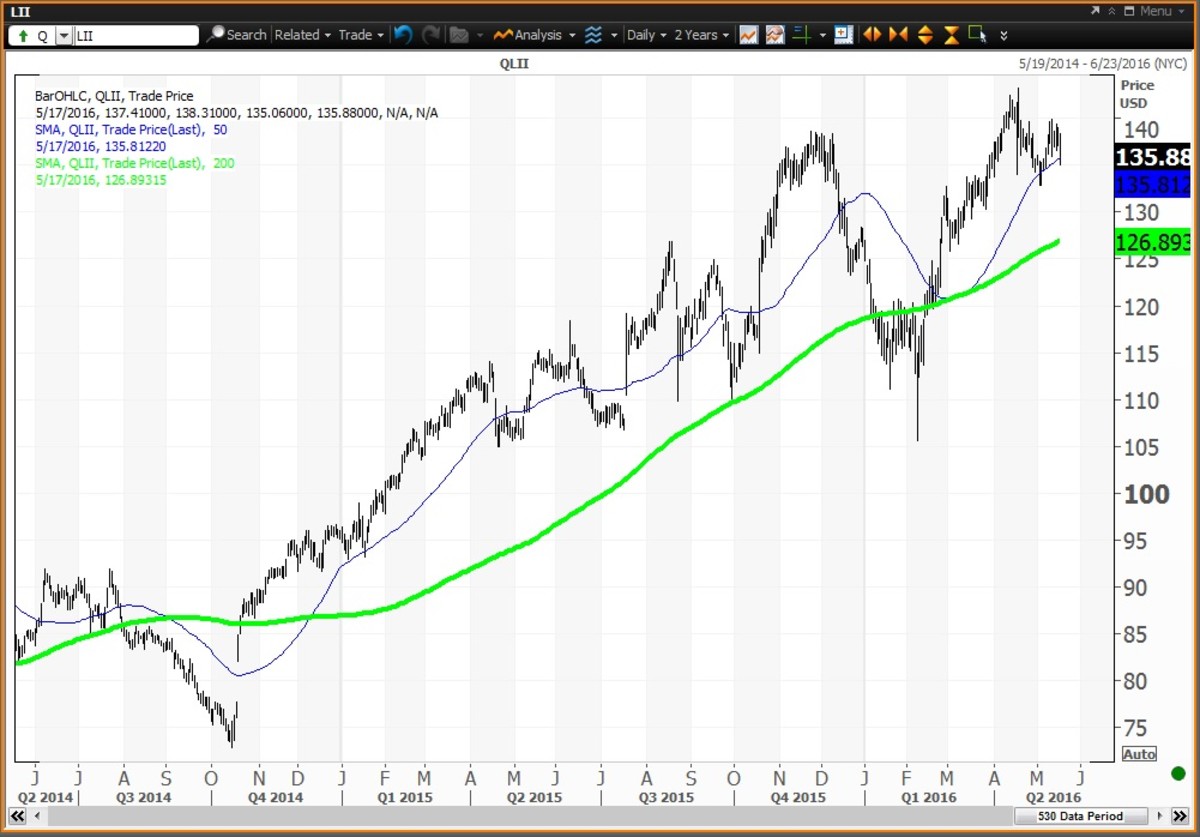Click the horizontal compress orange arrows icon

tap(898, 35)
